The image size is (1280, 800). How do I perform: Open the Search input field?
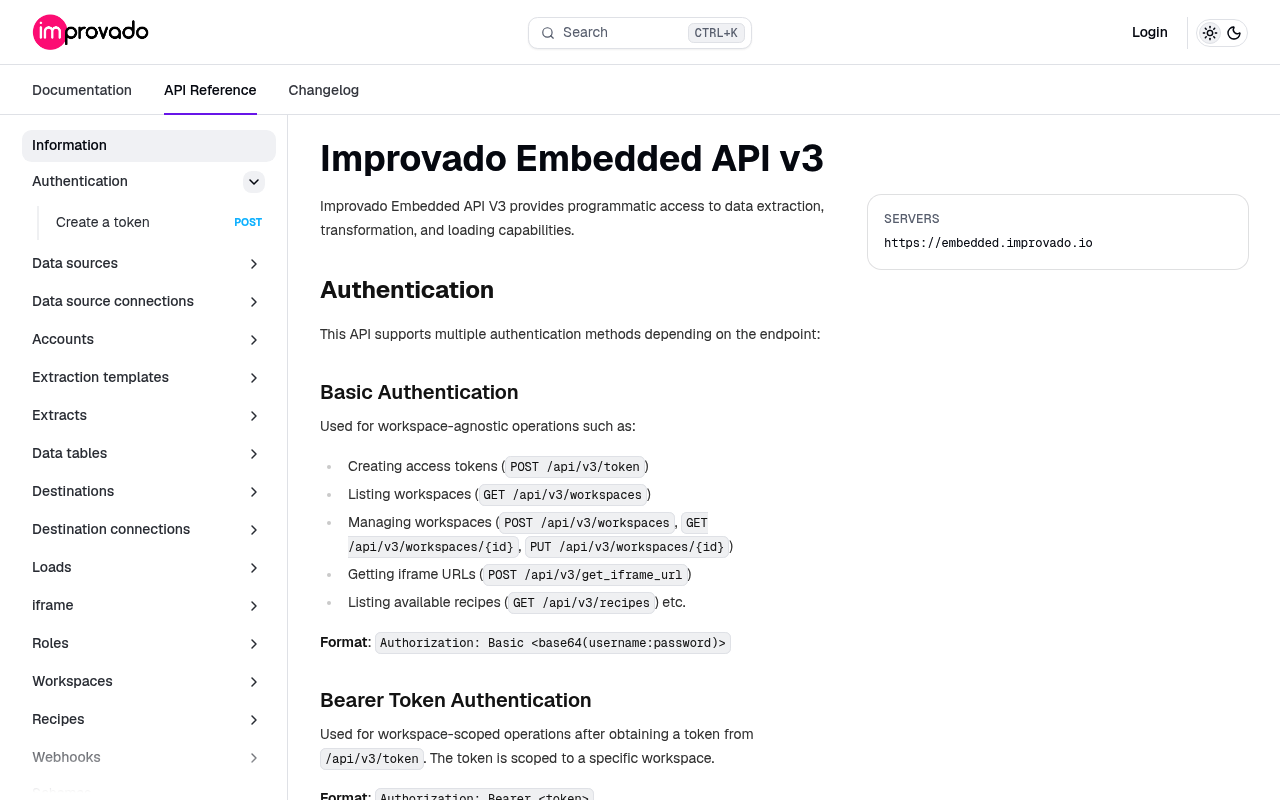(640, 33)
